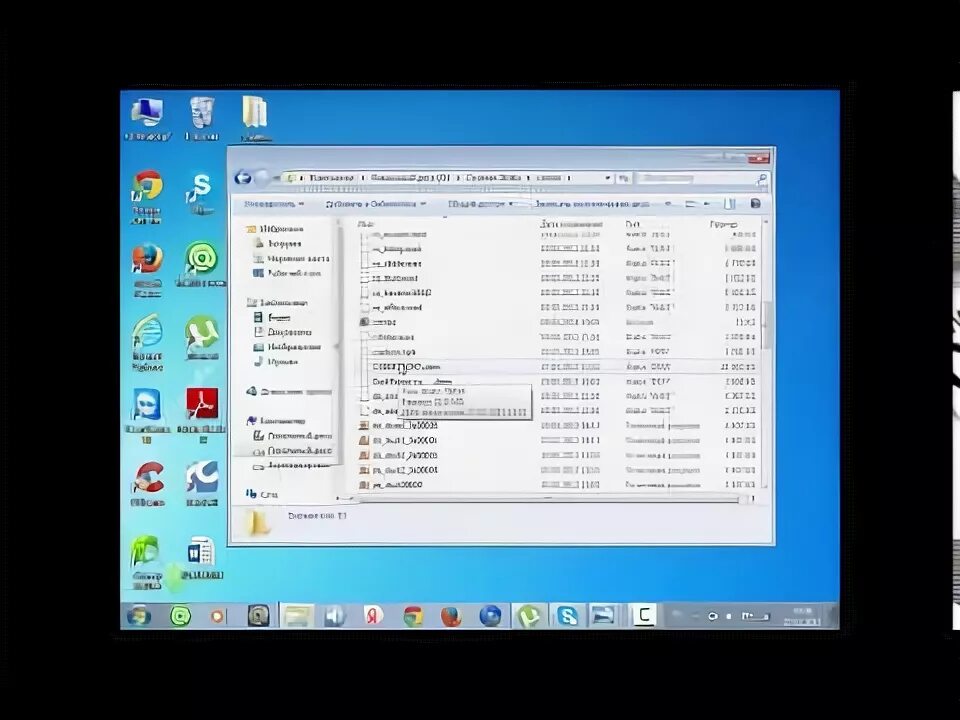Select Recent places under Favorites
The width and height of the screenshot is (960, 720).
[x=291, y=258]
